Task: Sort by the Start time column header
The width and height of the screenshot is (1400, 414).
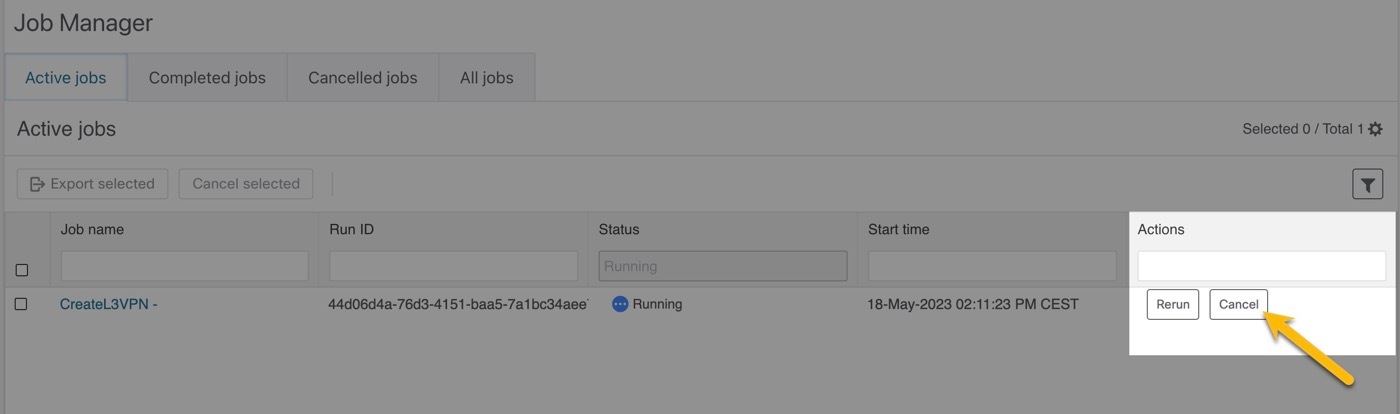Action: [898, 229]
